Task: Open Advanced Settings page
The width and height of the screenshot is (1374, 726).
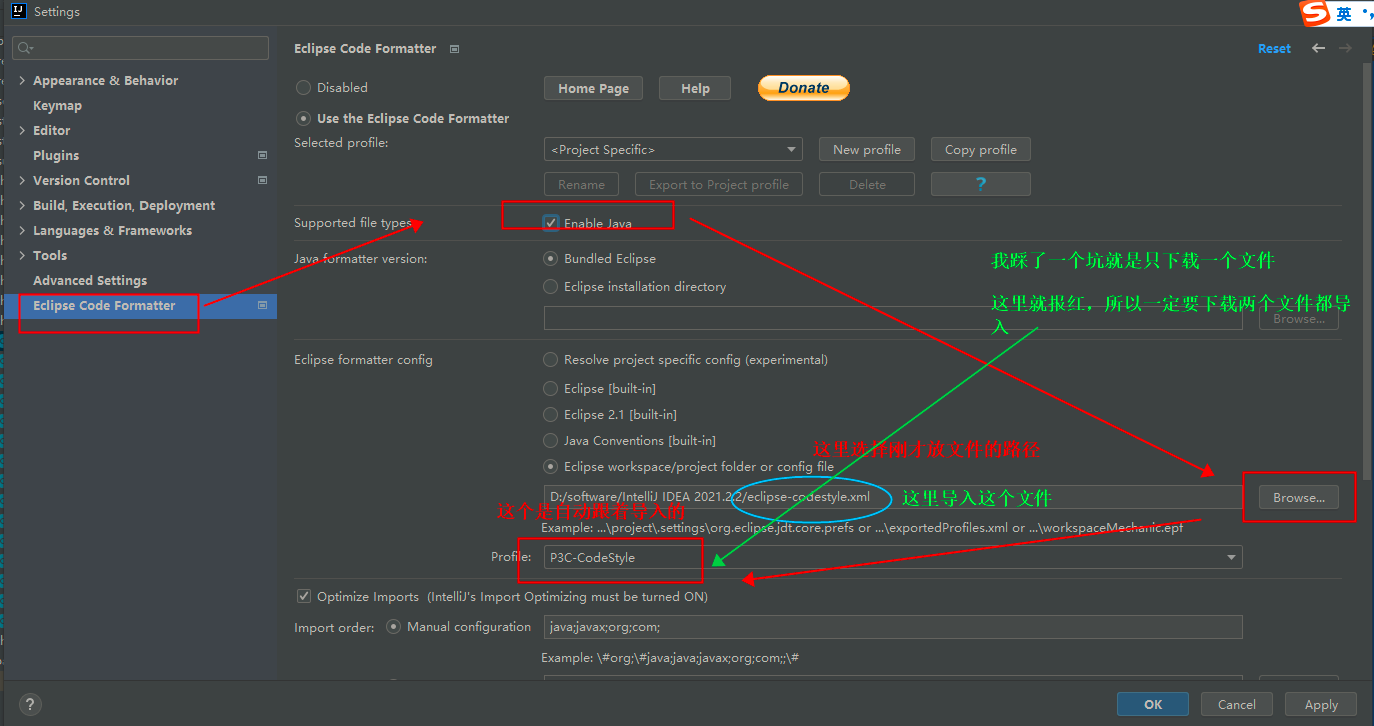Action: coord(90,280)
